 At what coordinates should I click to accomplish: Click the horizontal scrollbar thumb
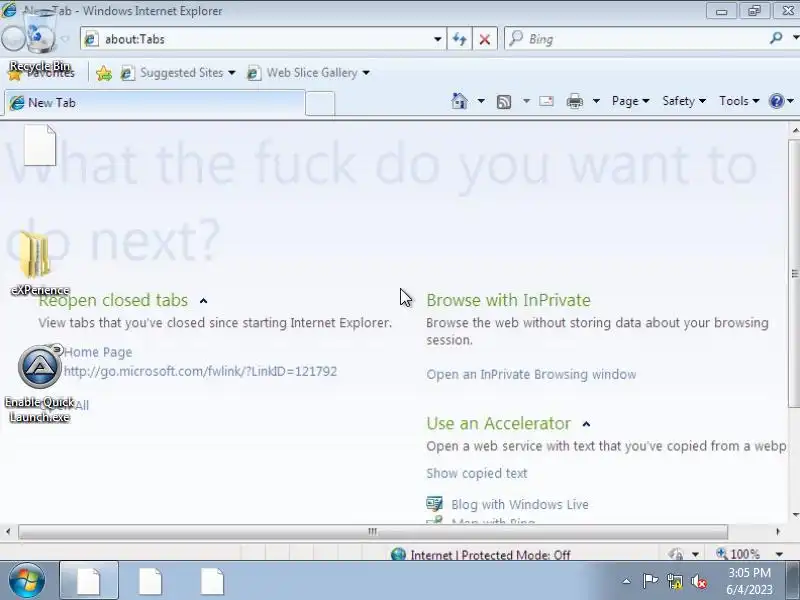click(373, 532)
